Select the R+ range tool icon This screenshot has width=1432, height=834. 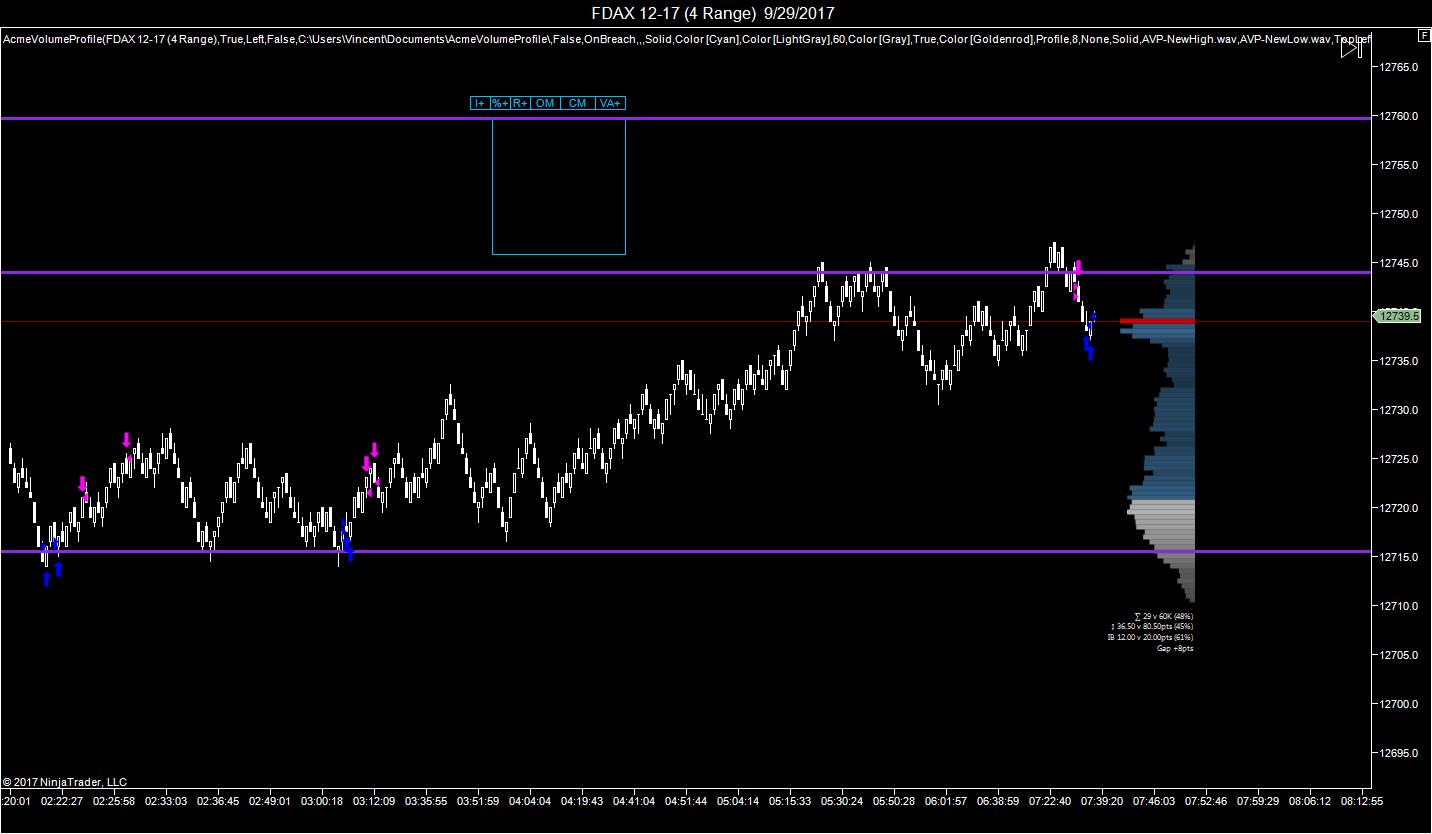click(x=518, y=103)
